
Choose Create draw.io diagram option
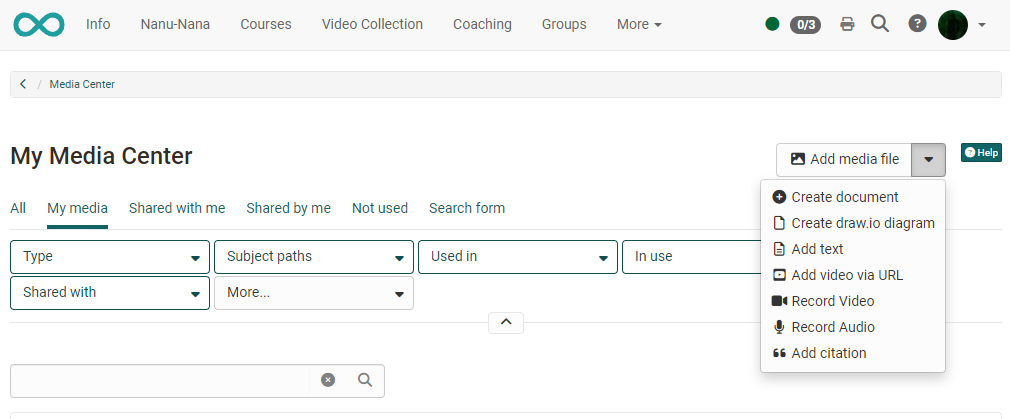[862, 223]
